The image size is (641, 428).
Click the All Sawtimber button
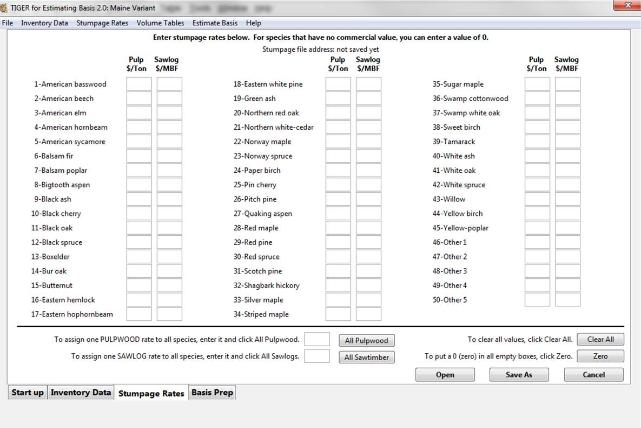(x=367, y=357)
